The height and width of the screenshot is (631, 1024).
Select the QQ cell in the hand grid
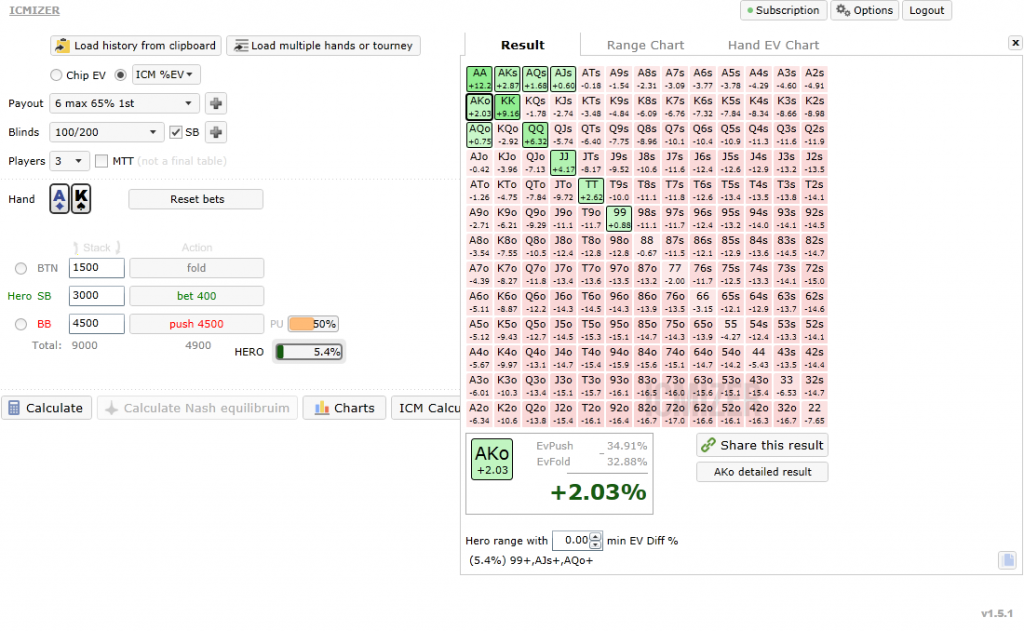coord(536,135)
